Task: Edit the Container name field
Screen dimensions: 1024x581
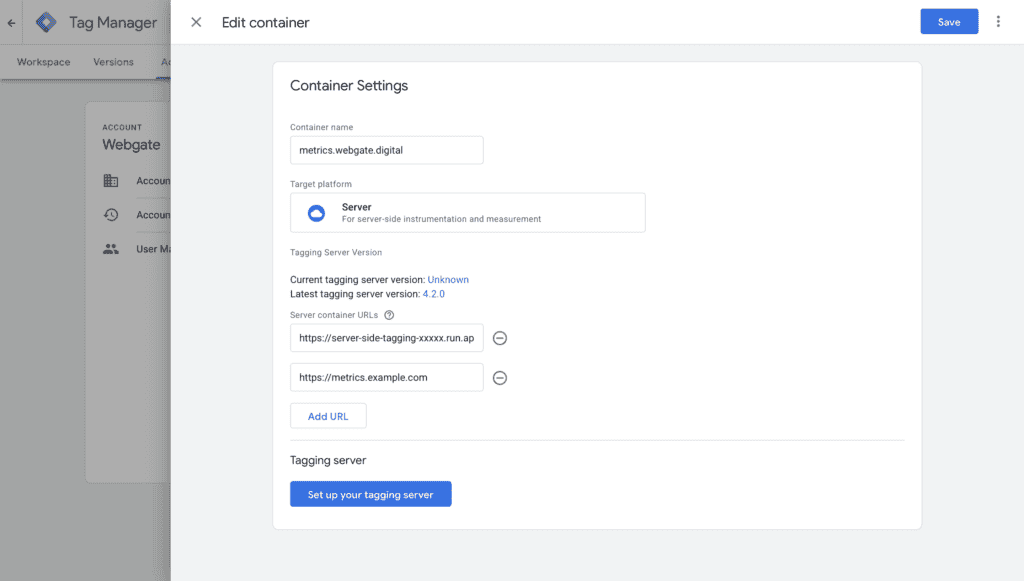Action: 386,150
